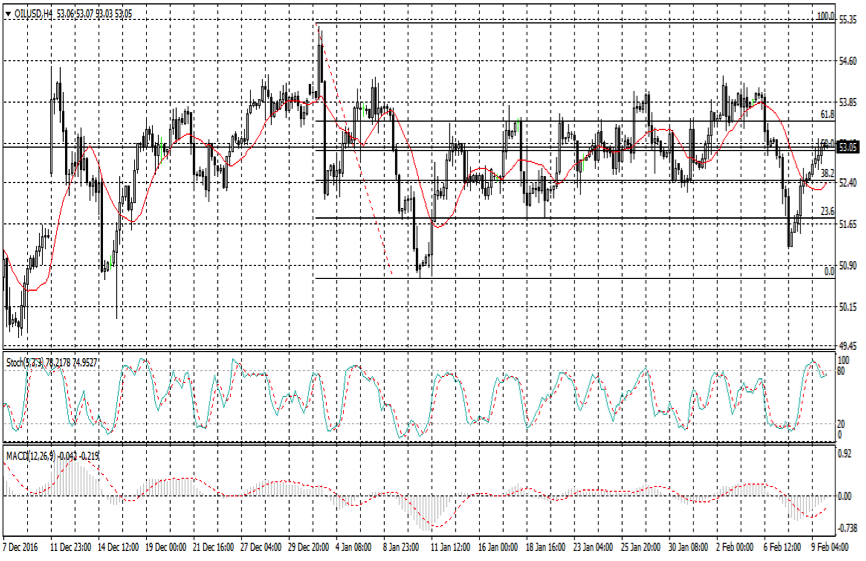Click the 23.6 Fibonacci level label
Image resolution: width=866 pixels, height=561 pixels.
click(x=827, y=211)
